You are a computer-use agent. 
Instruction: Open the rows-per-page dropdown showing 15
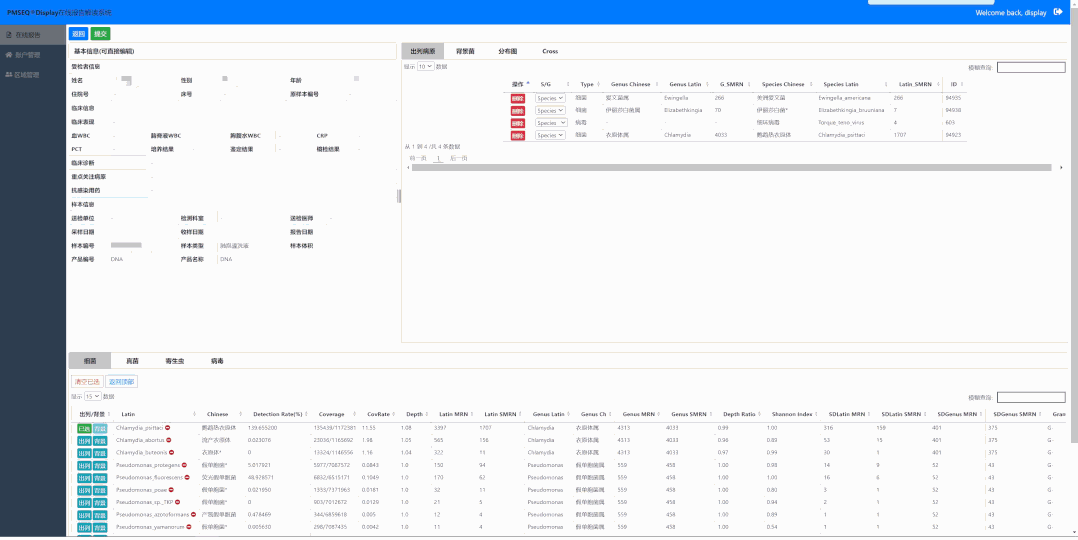click(92, 396)
